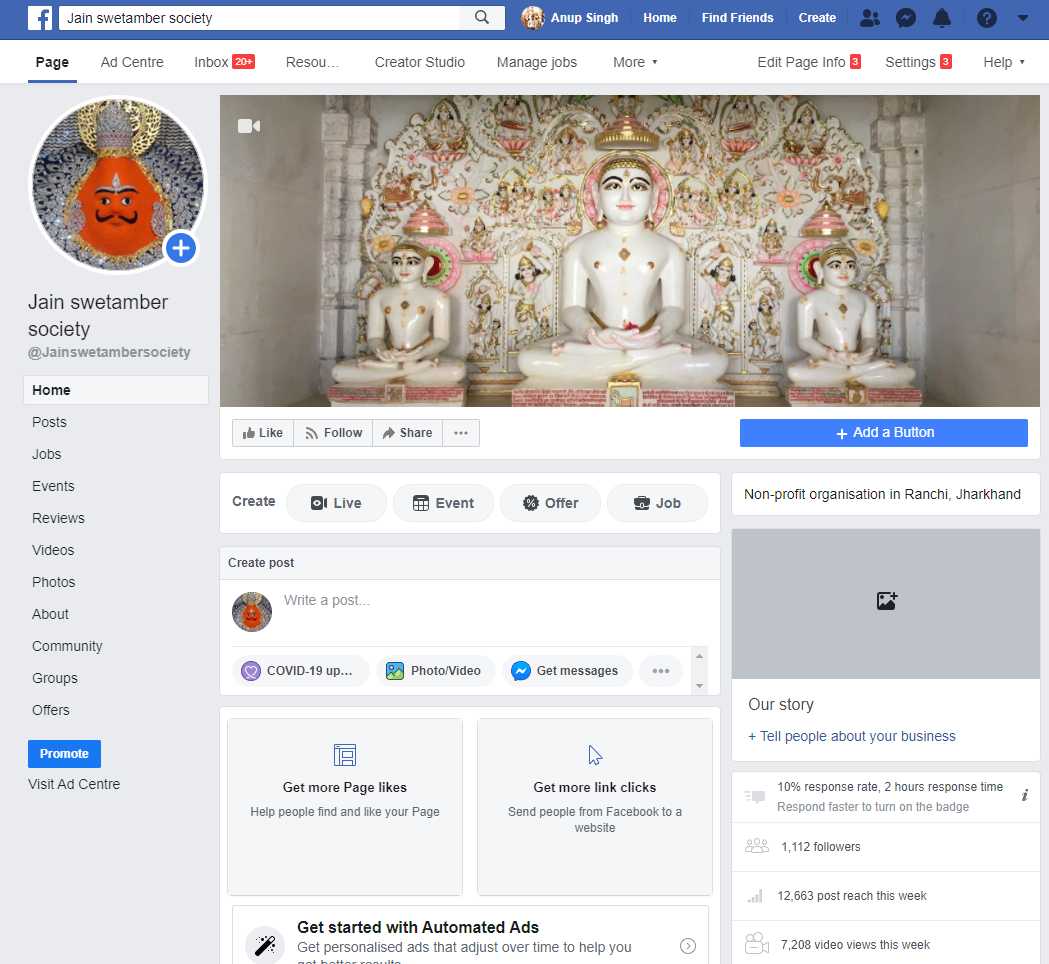This screenshot has width=1049, height=964.
Task: Expand the account dropdown arrow
Action: coord(1022,18)
